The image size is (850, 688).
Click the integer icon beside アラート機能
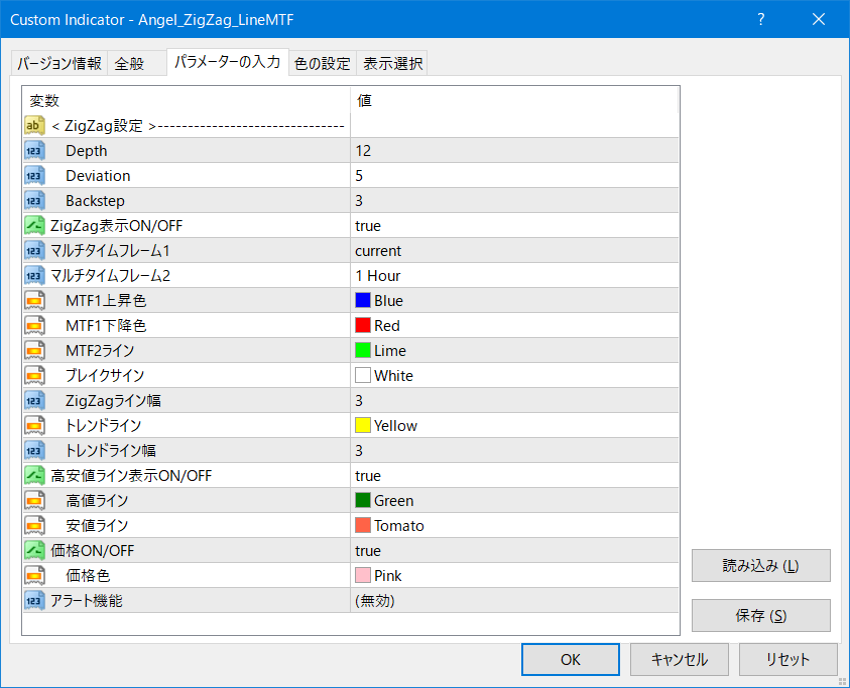point(34,600)
